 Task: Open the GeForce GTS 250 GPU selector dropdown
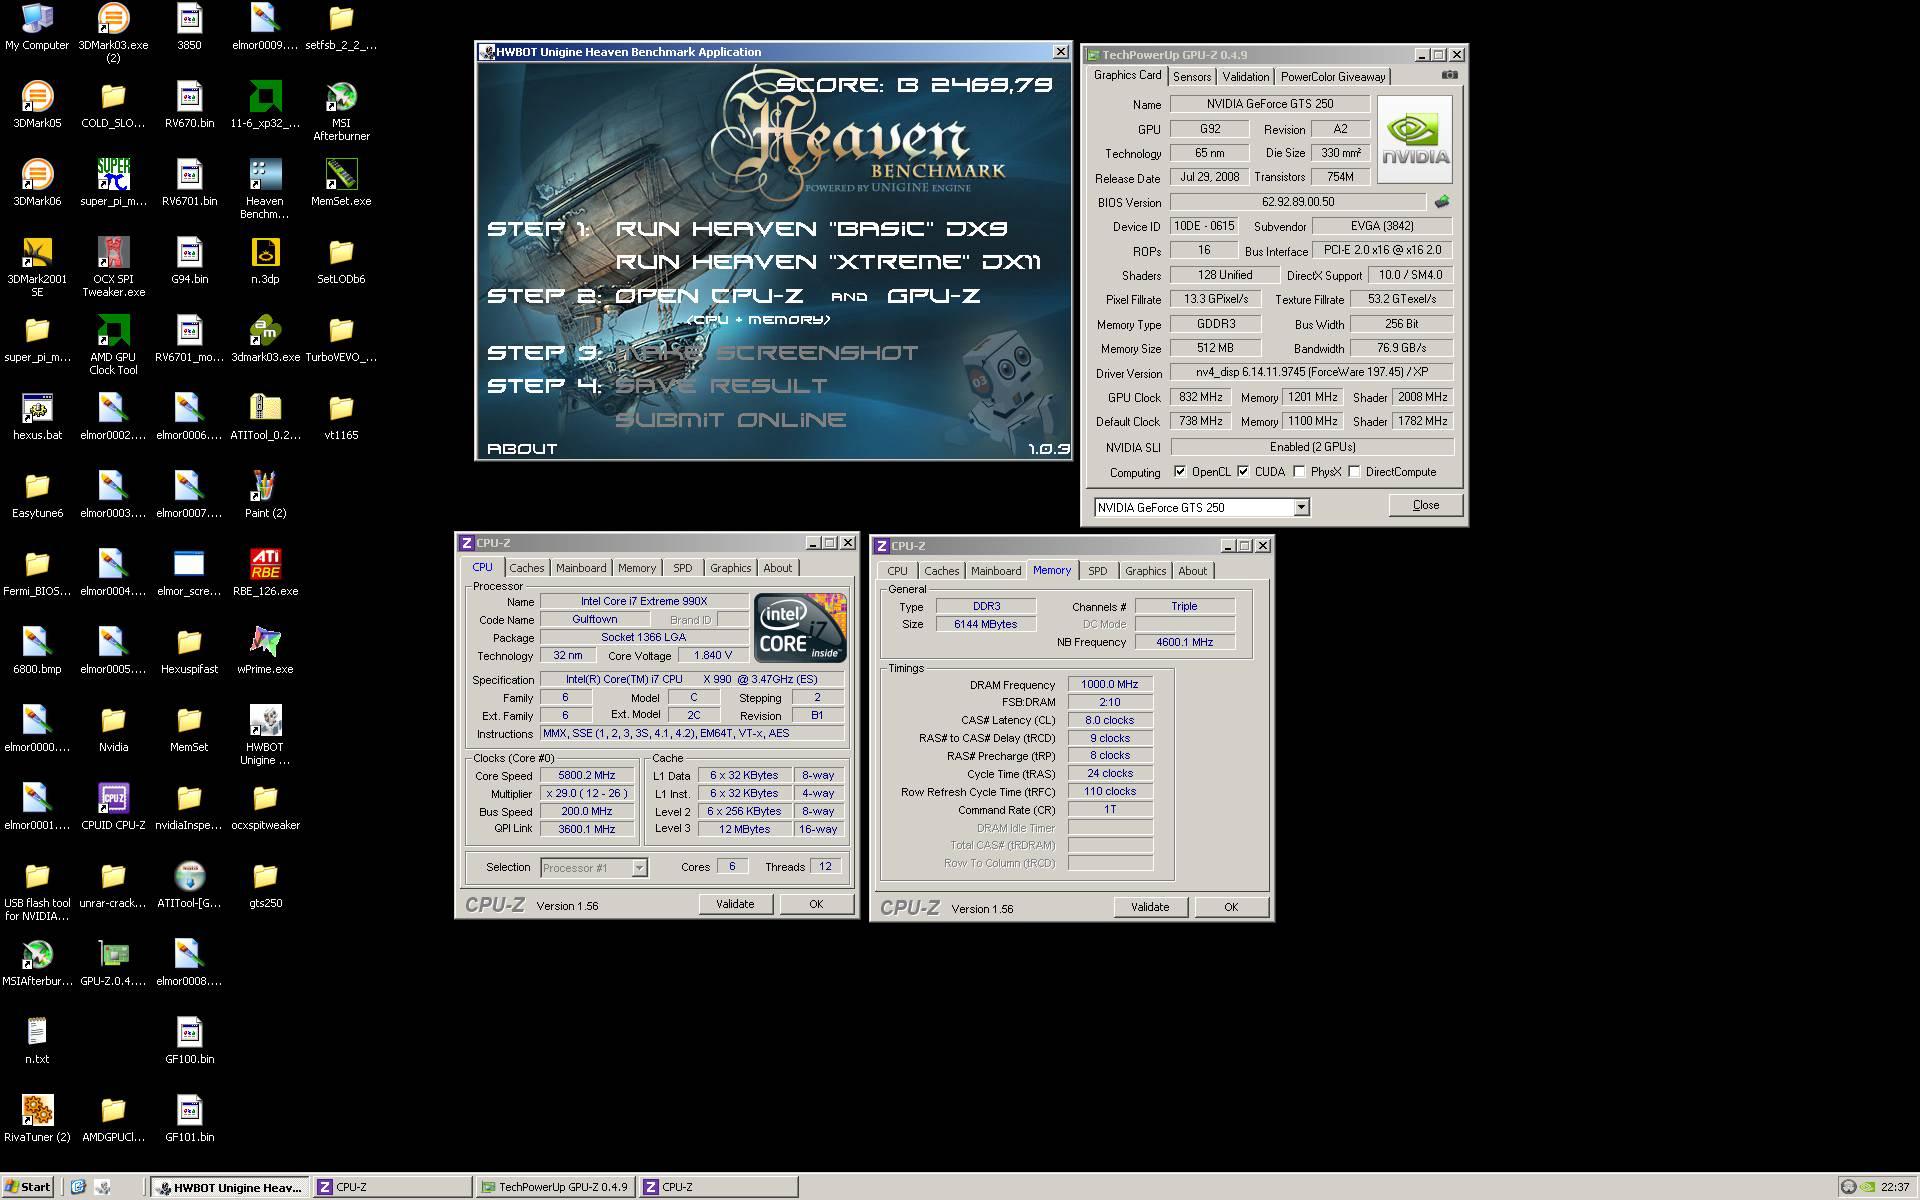click(1301, 508)
